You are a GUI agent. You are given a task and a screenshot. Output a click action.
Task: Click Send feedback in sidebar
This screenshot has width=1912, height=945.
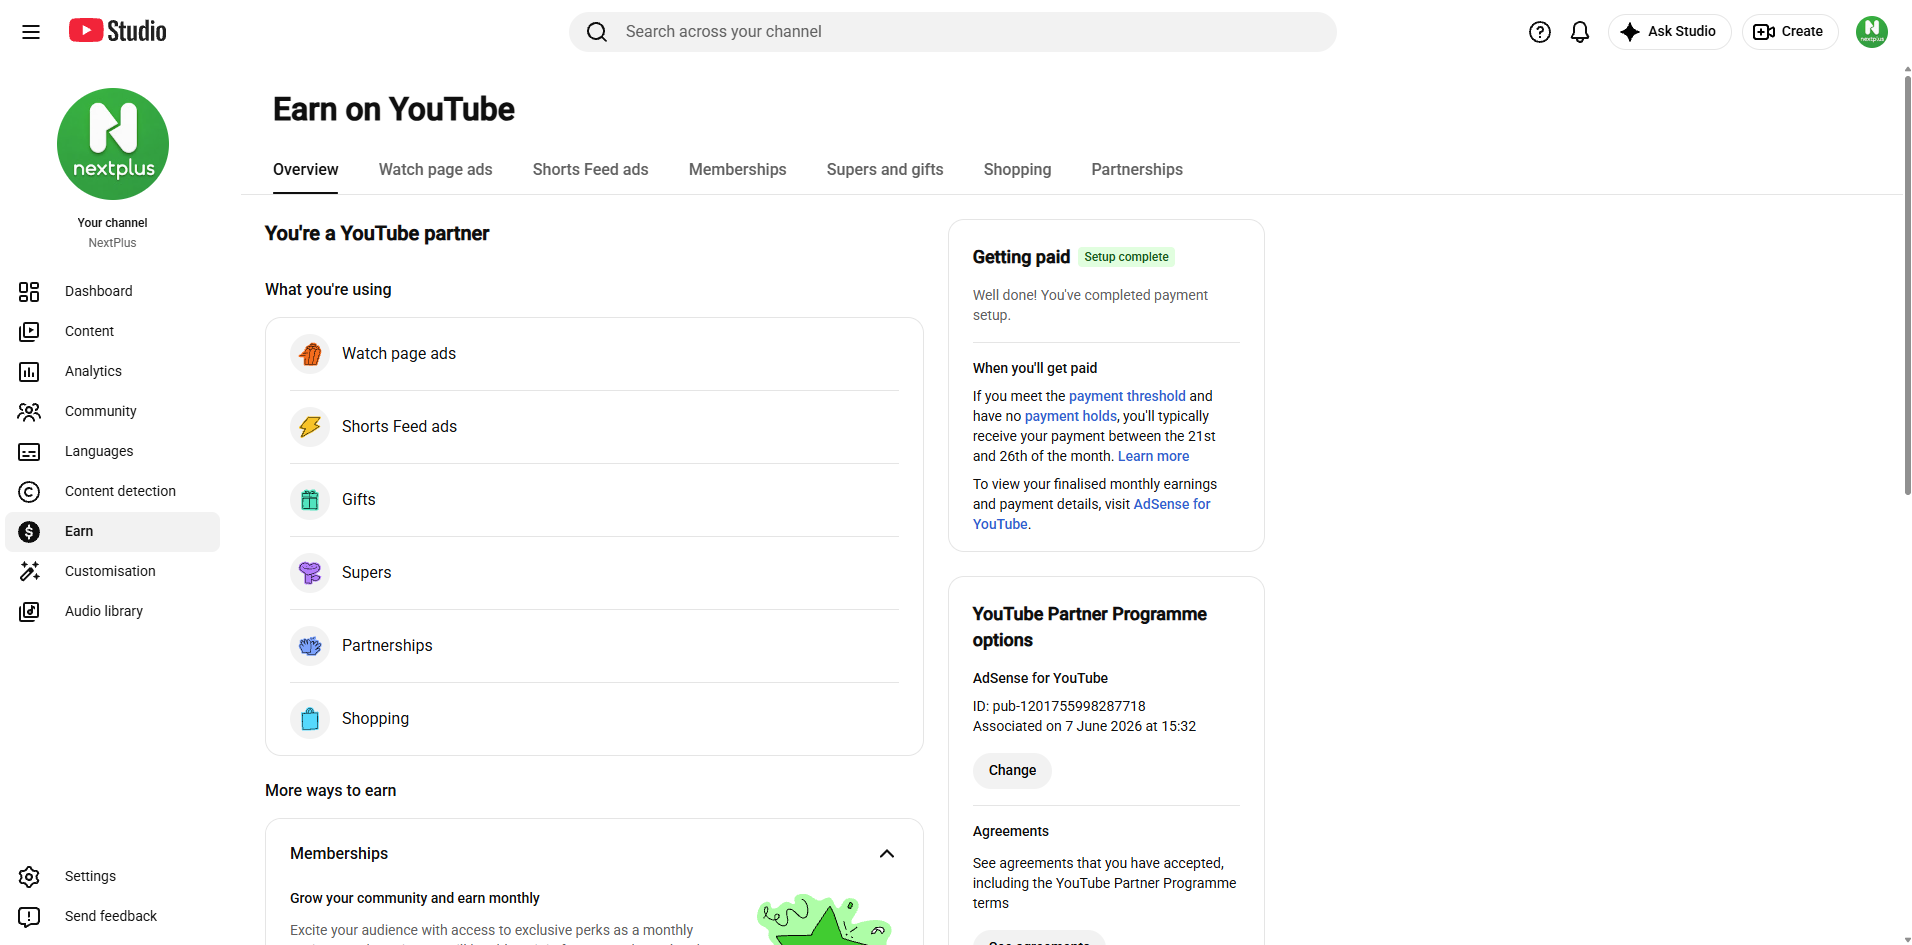(112, 916)
